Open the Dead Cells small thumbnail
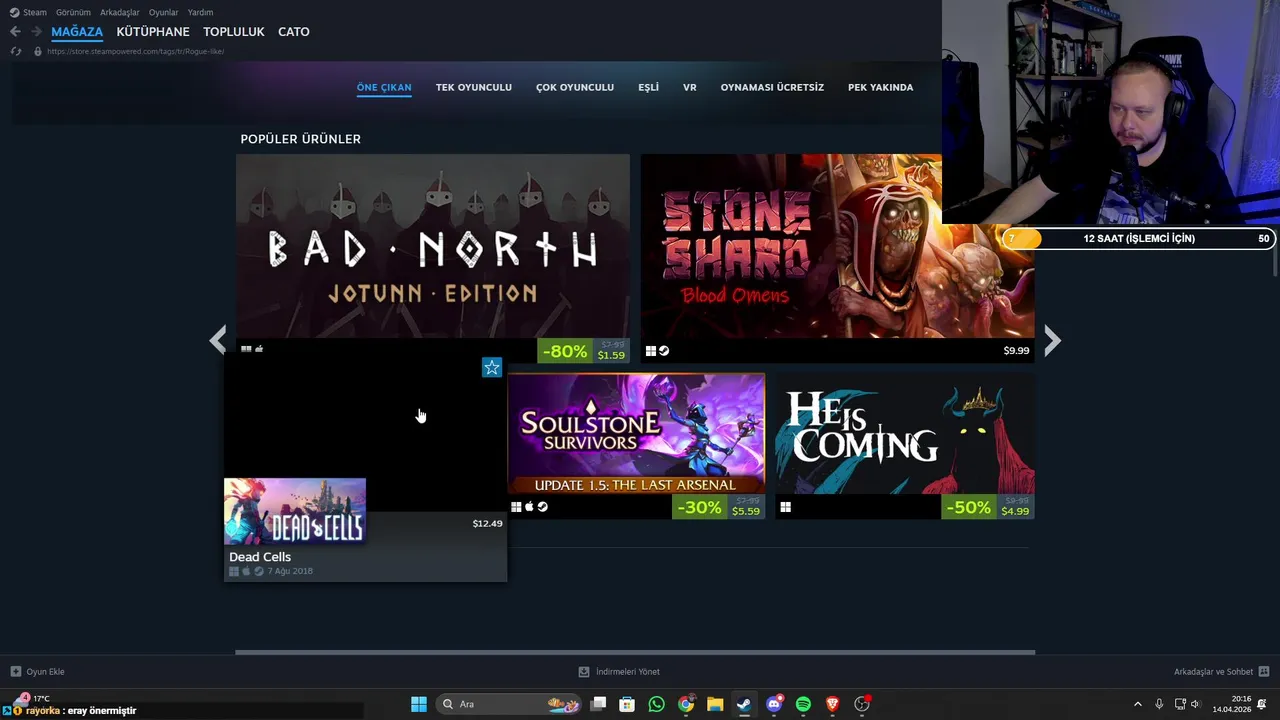The width and height of the screenshot is (1280, 720). point(295,511)
